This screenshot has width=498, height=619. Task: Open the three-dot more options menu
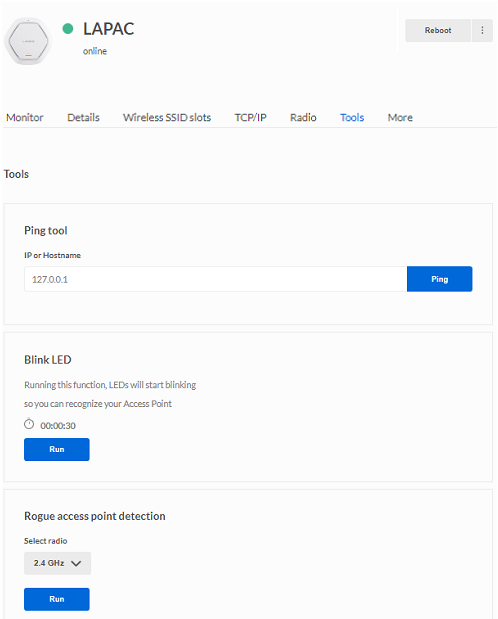482,30
